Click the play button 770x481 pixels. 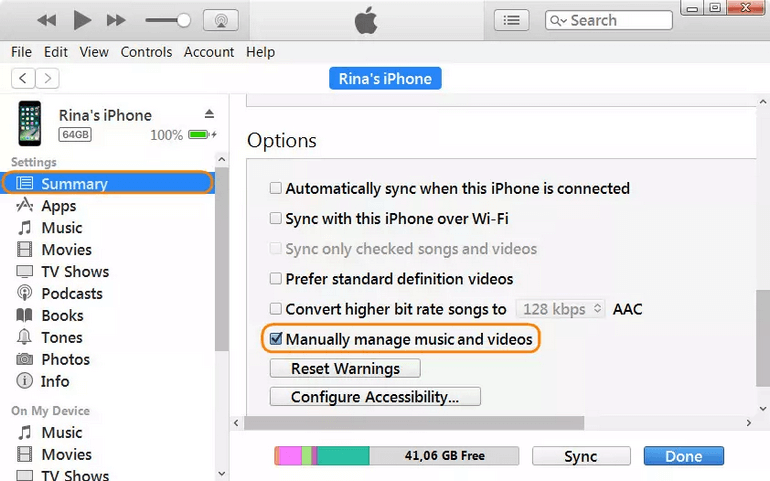click(82, 20)
